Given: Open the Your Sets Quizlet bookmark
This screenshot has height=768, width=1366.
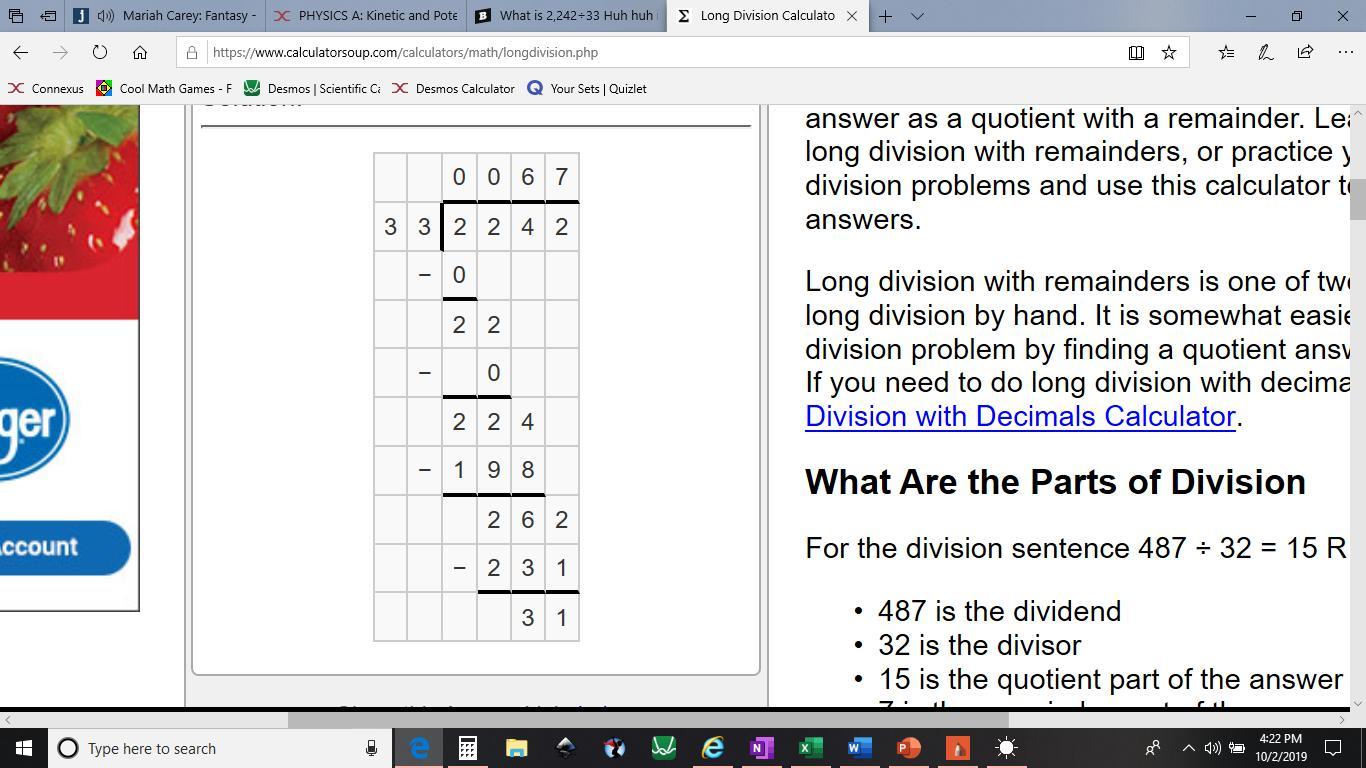Looking at the screenshot, I should click(587, 89).
